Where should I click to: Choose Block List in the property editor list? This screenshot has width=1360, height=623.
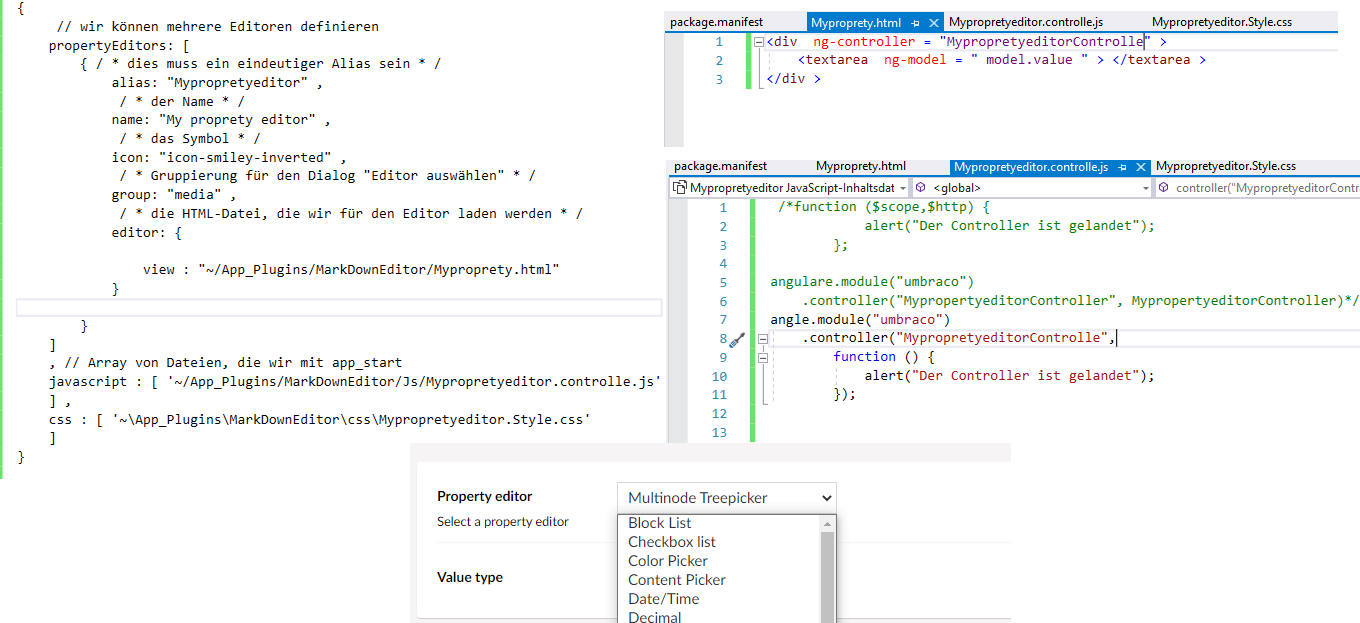click(719, 523)
